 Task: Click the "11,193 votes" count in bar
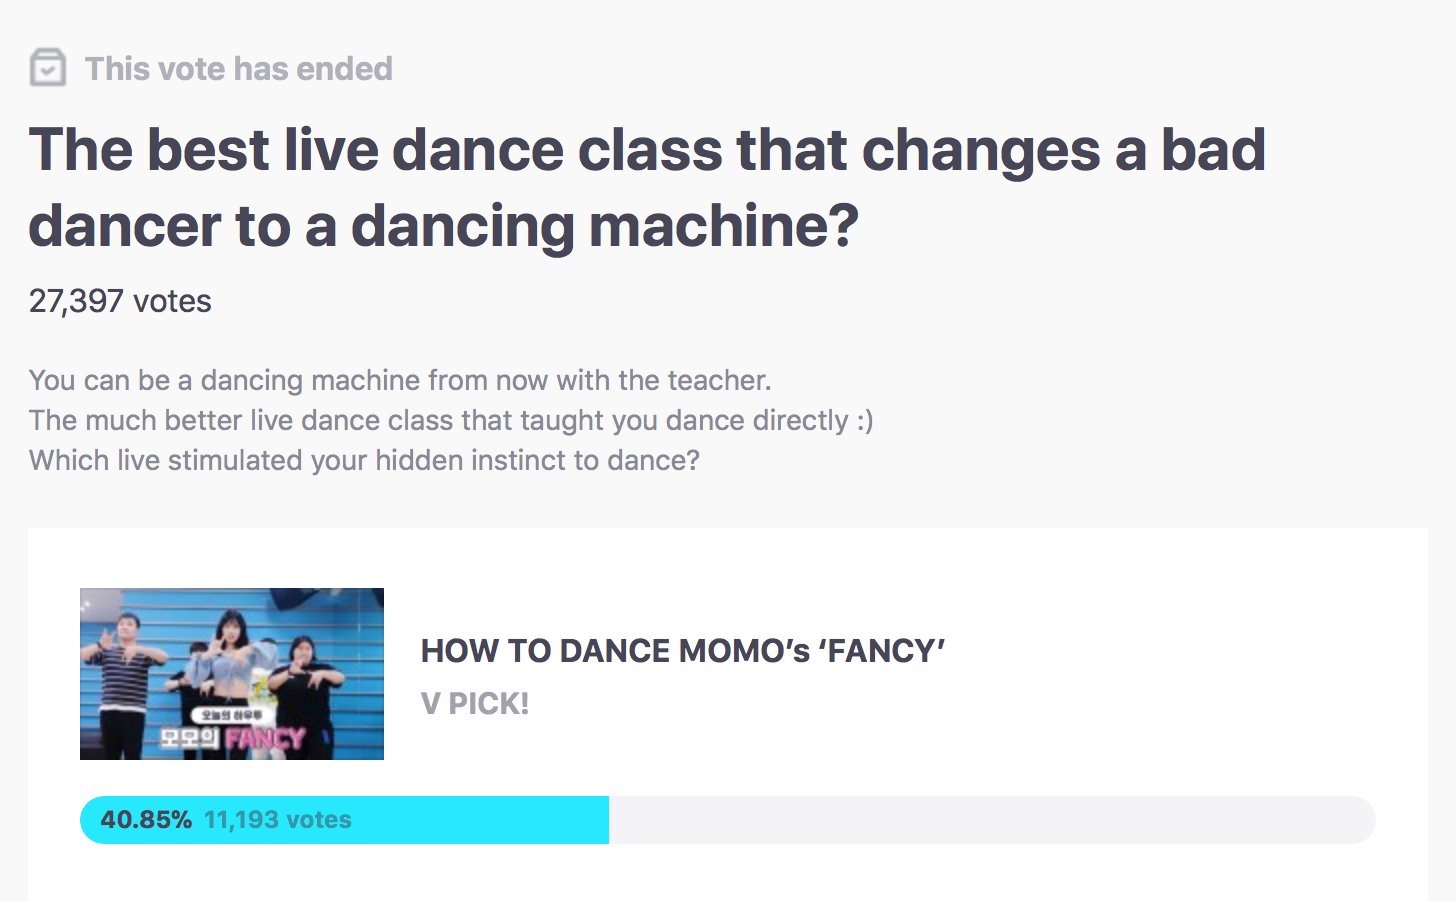(278, 820)
